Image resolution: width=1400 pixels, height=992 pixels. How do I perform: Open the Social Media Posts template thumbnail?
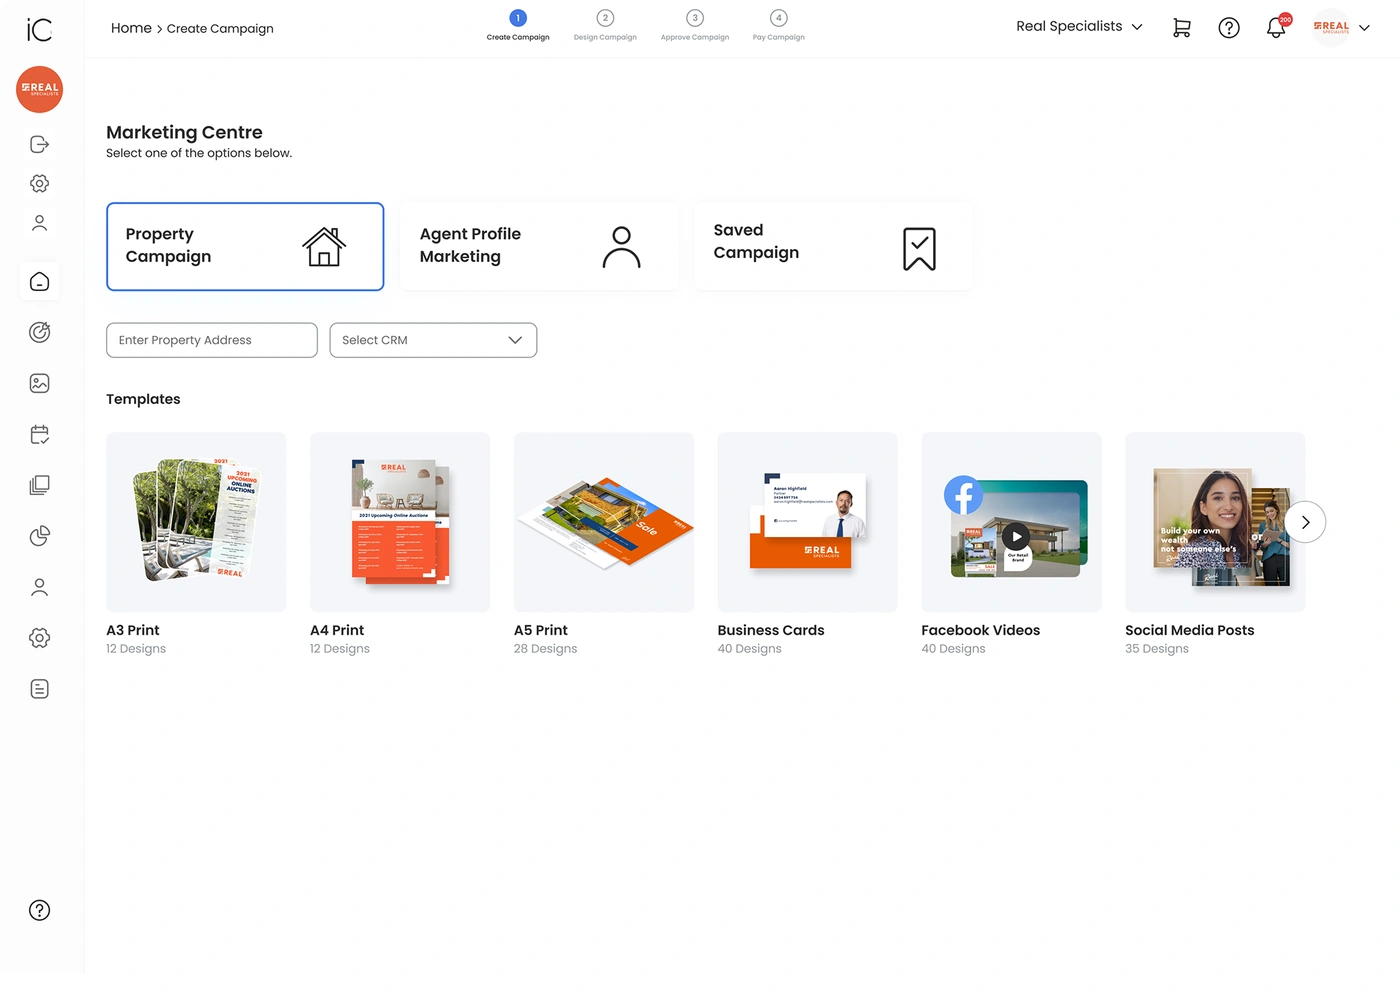pos(1215,522)
